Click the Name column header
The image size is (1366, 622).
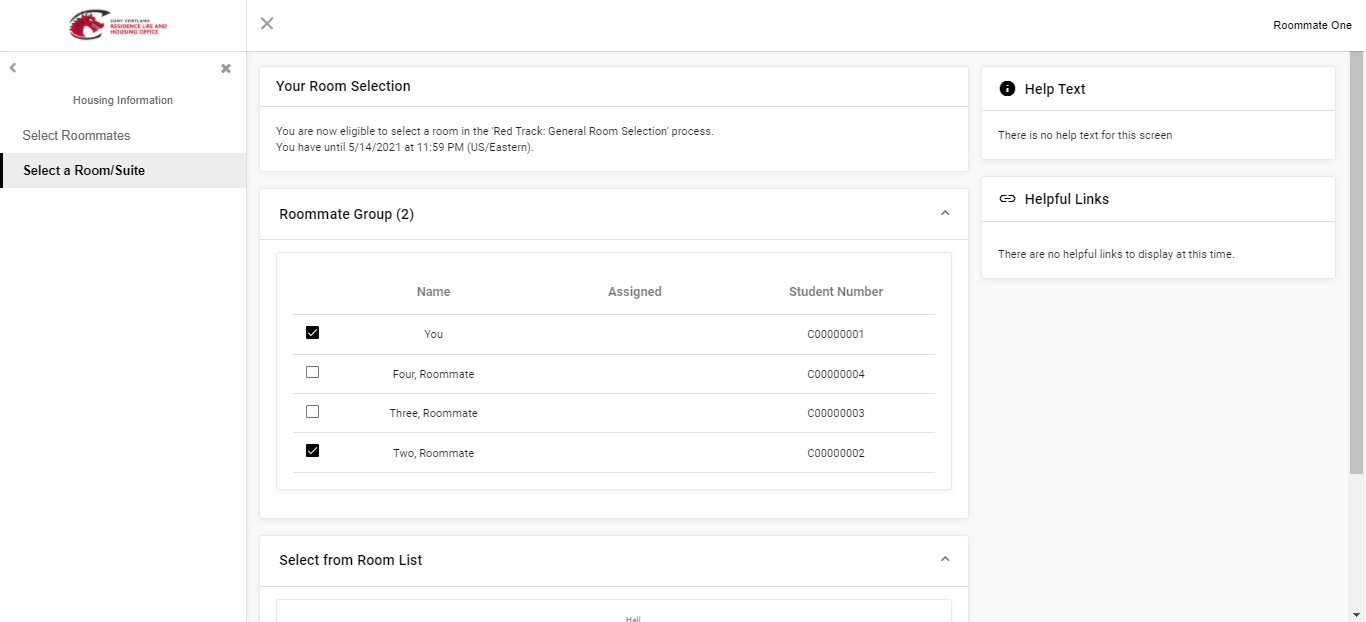pos(433,292)
